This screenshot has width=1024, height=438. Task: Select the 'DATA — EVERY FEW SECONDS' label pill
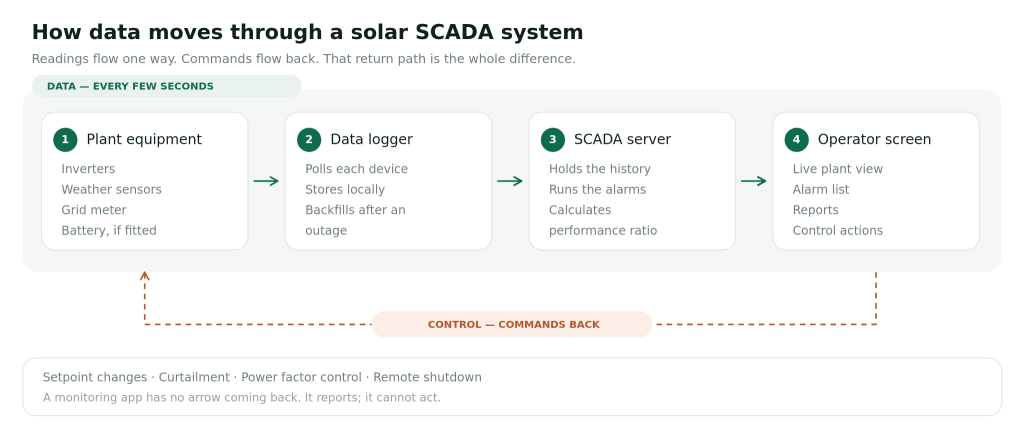point(167,86)
